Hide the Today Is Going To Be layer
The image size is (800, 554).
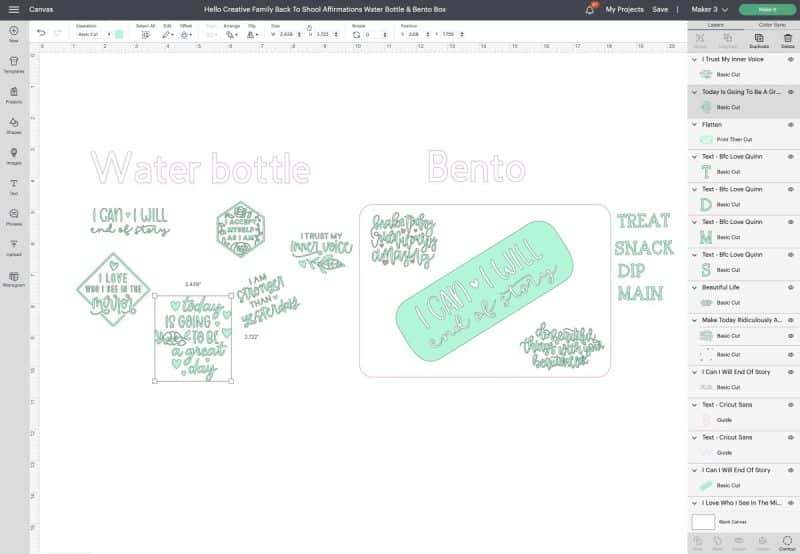790,92
